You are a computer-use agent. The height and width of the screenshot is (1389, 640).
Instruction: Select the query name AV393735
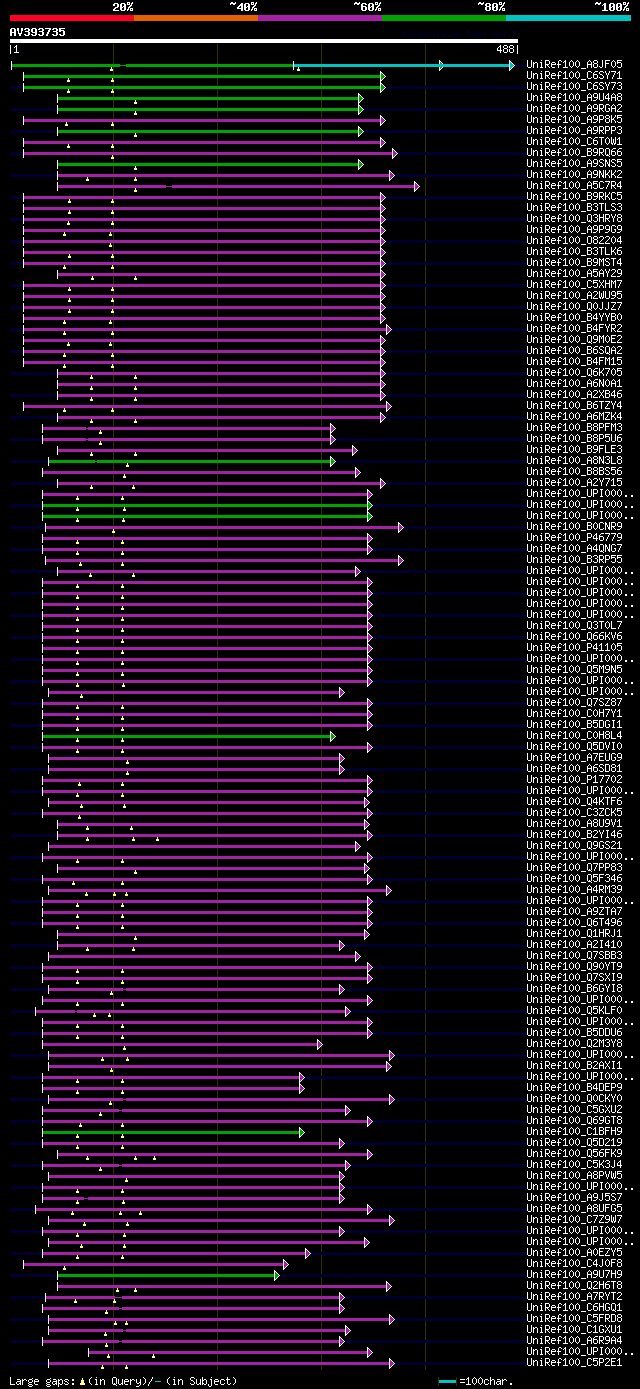(38, 32)
